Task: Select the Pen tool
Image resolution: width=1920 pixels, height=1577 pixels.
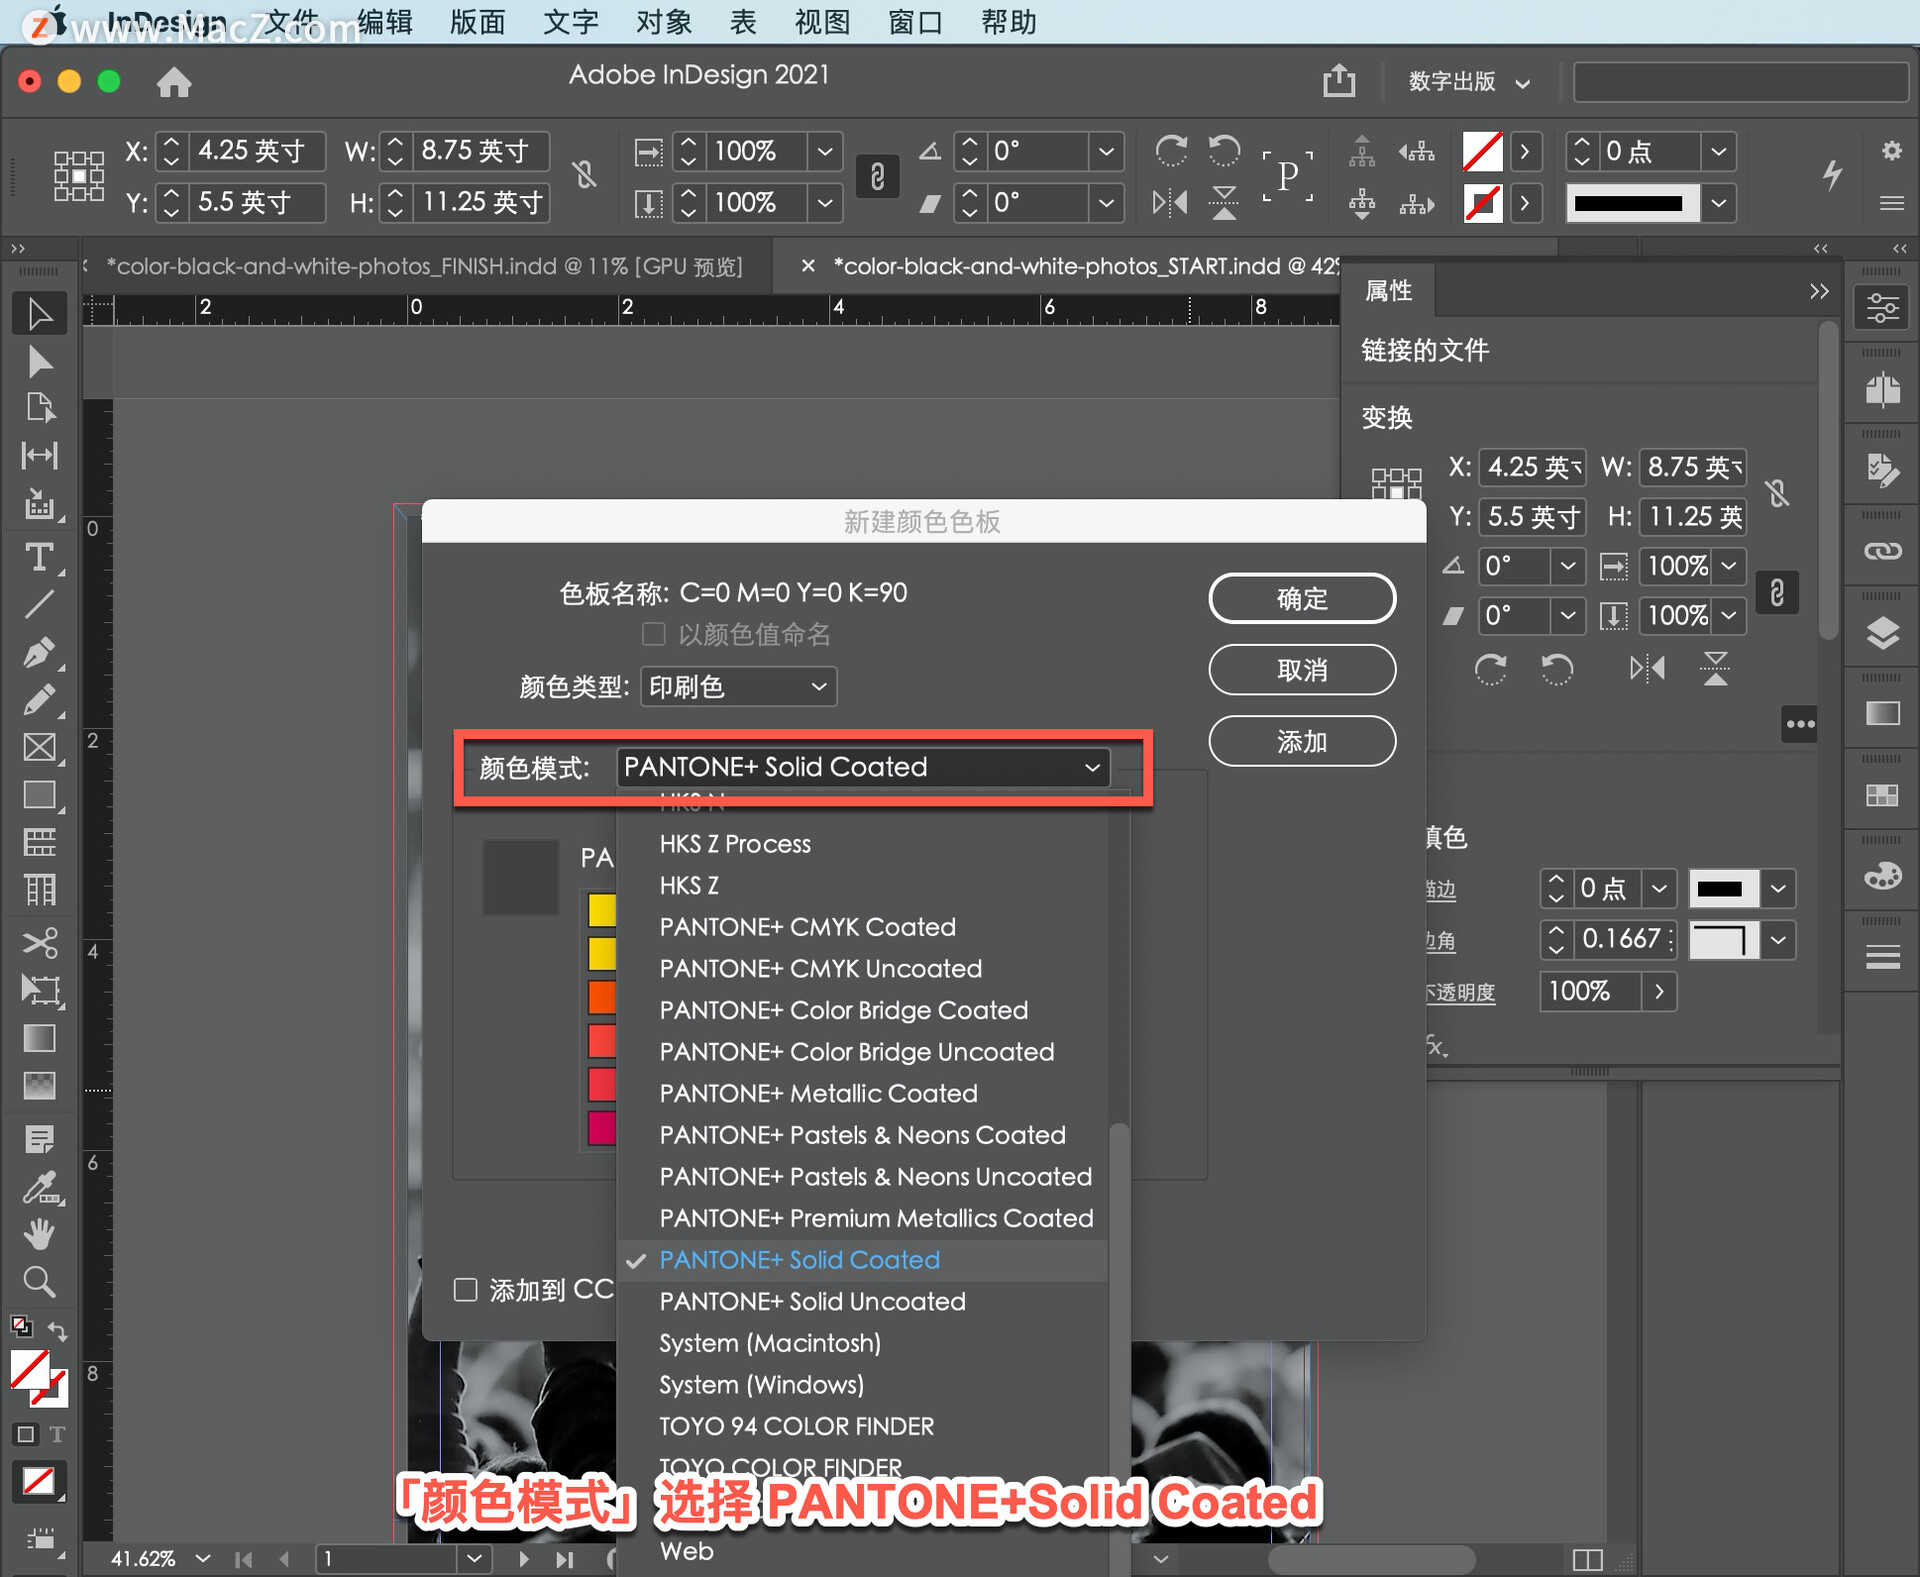Action: pos(40,653)
